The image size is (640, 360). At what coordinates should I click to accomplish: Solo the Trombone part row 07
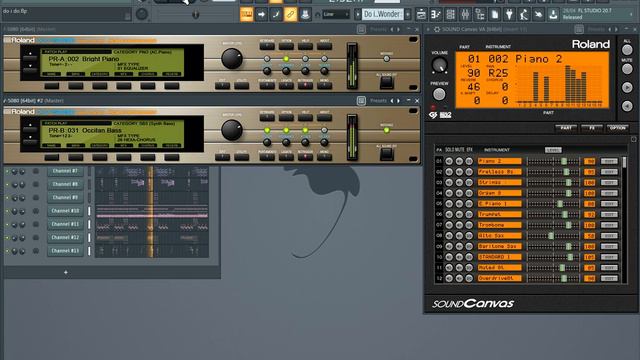tap(449, 225)
